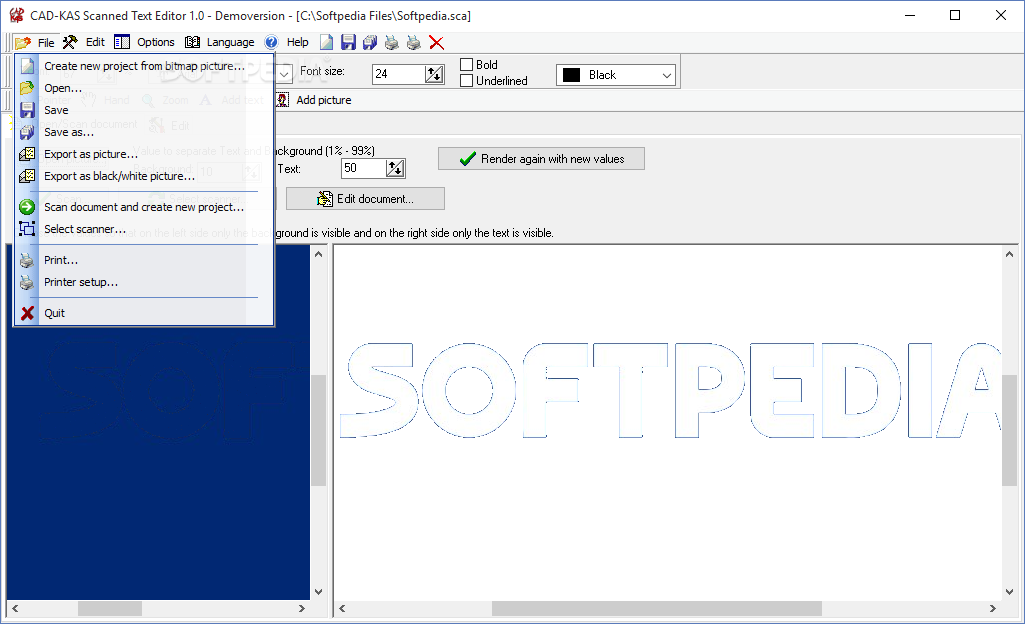The width and height of the screenshot is (1025, 624).
Task: Click the blue floppy save toolbar icon
Action: (x=348, y=42)
